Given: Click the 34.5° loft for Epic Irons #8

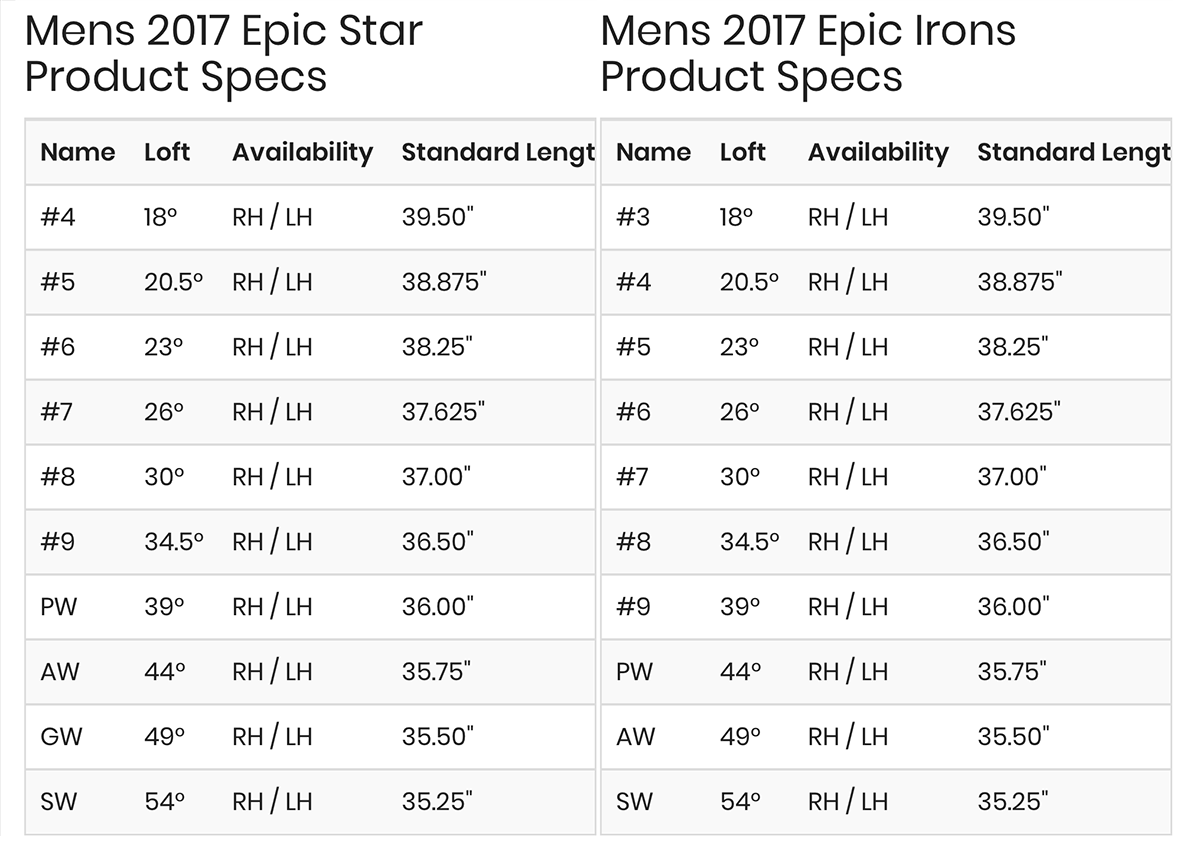Looking at the screenshot, I should 749,542.
